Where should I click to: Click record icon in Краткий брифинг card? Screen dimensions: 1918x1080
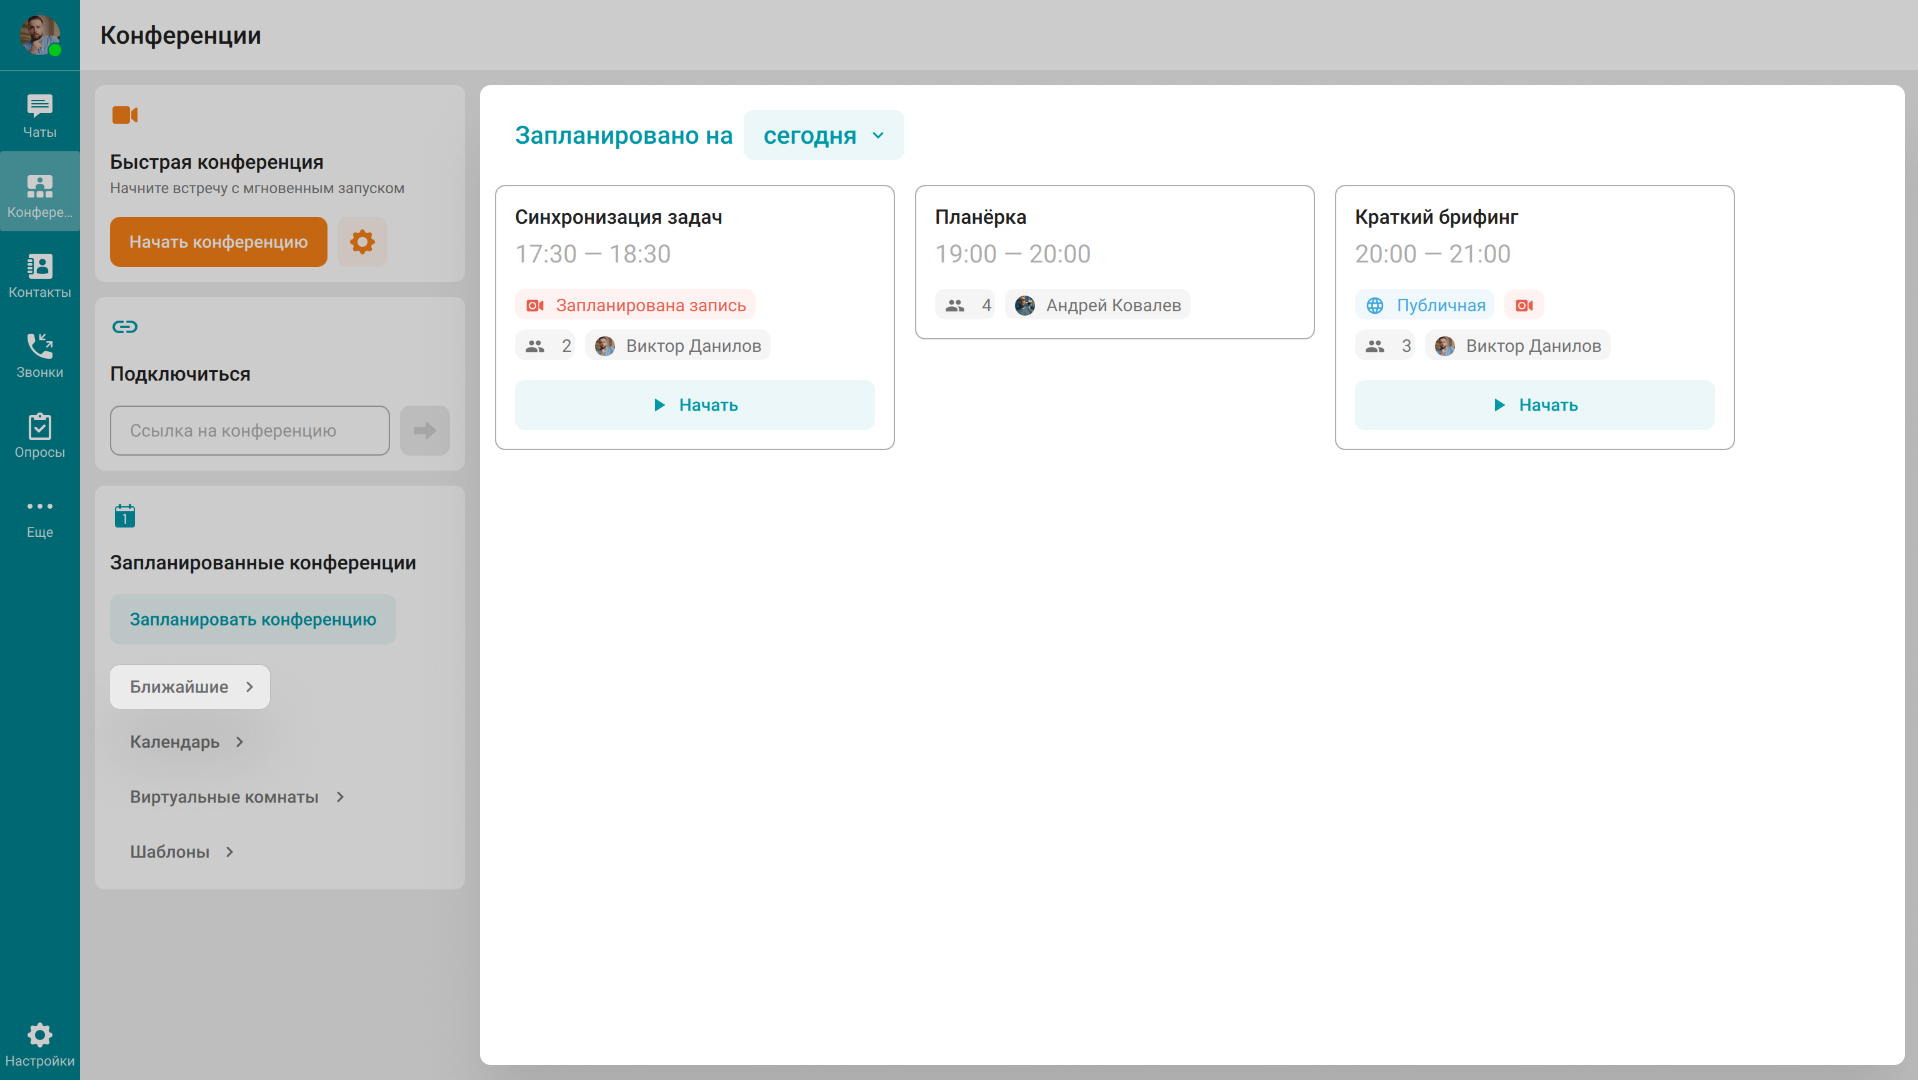pos(1524,305)
